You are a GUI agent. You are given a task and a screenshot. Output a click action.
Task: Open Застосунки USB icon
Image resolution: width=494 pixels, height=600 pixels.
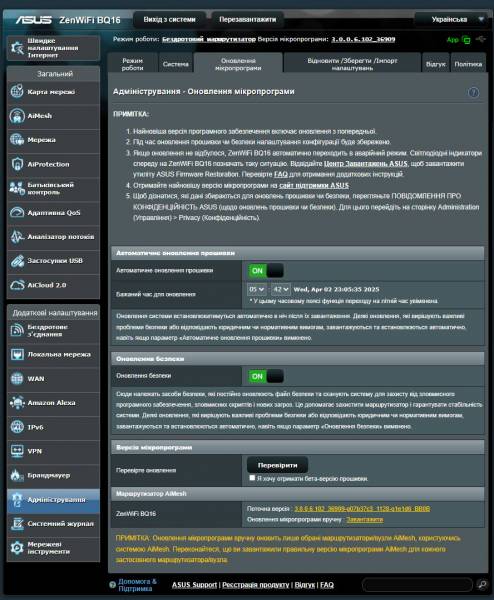click(x=17, y=261)
